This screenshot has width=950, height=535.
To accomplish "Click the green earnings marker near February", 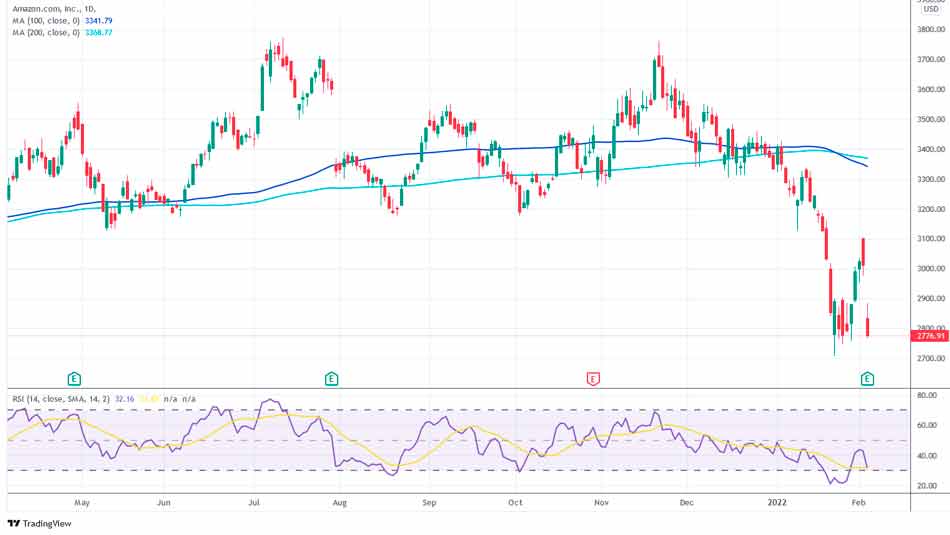I will click(x=867, y=378).
